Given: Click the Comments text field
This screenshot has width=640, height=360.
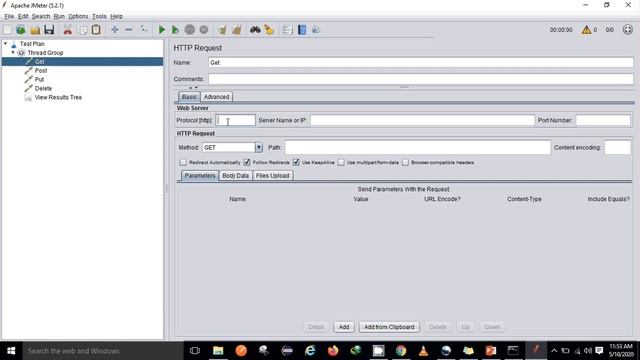Looking at the screenshot, I should pos(421,79).
